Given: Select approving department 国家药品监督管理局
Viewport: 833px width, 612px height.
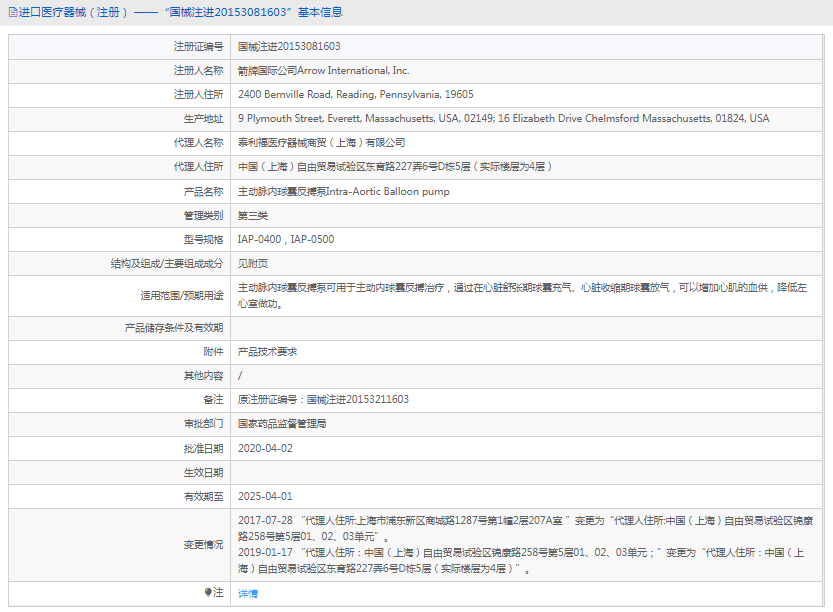Looking at the screenshot, I should 282,423.
